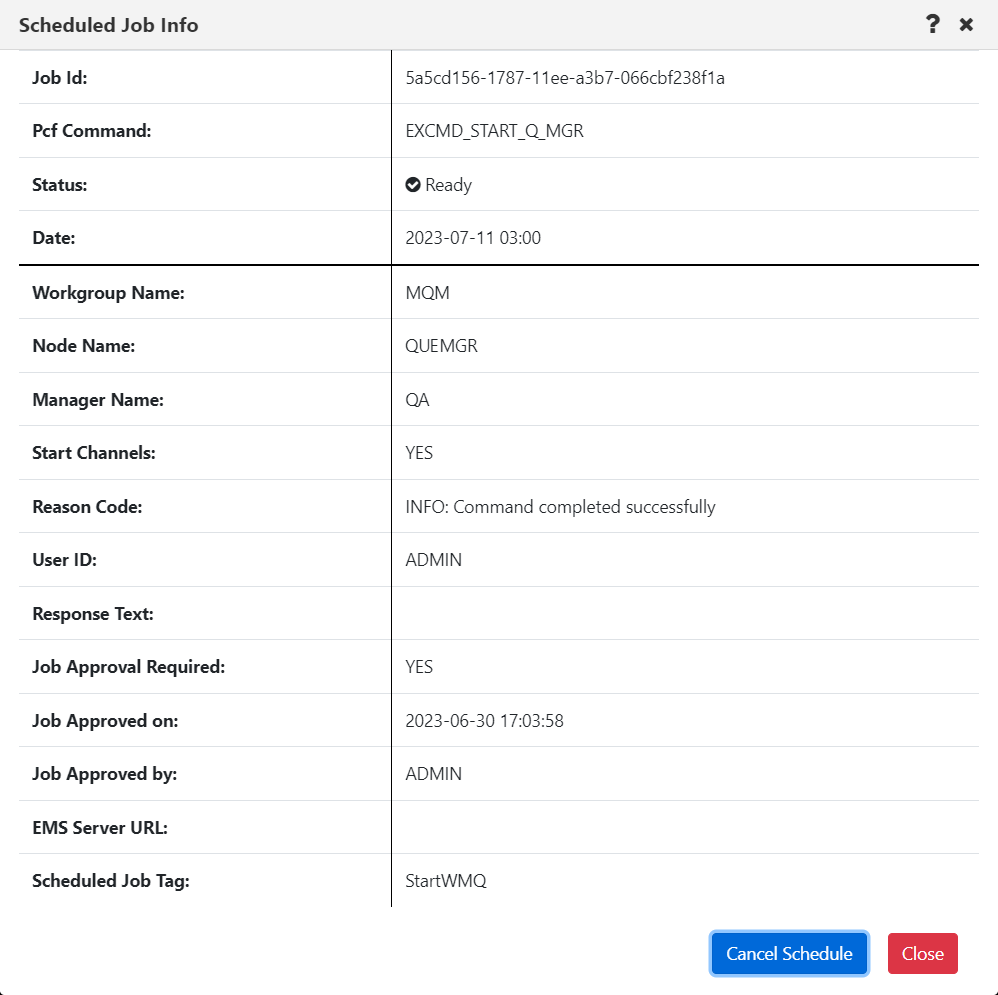Viewport: 998px width, 995px height.
Task: Click the Scheduled Job Info title
Action: (x=109, y=25)
